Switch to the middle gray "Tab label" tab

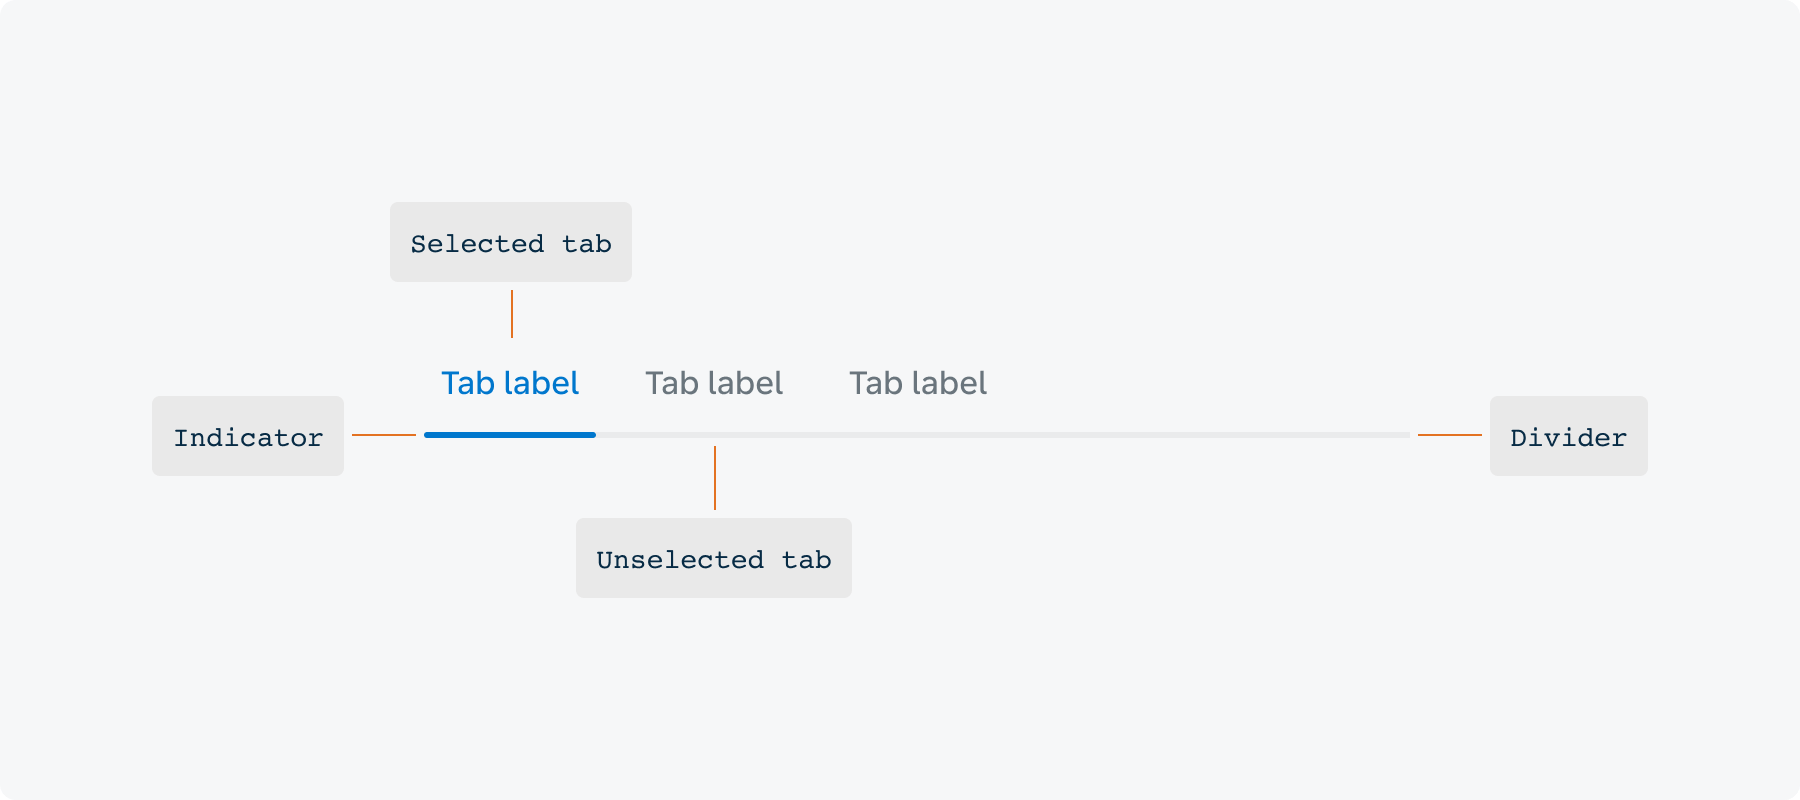point(714,384)
